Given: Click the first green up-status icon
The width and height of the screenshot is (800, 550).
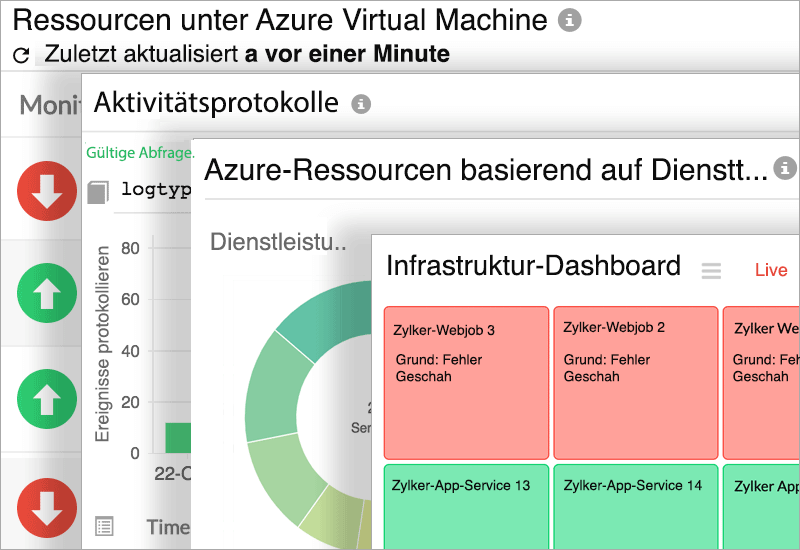Looking at the screenshot, I should [47, 293].
